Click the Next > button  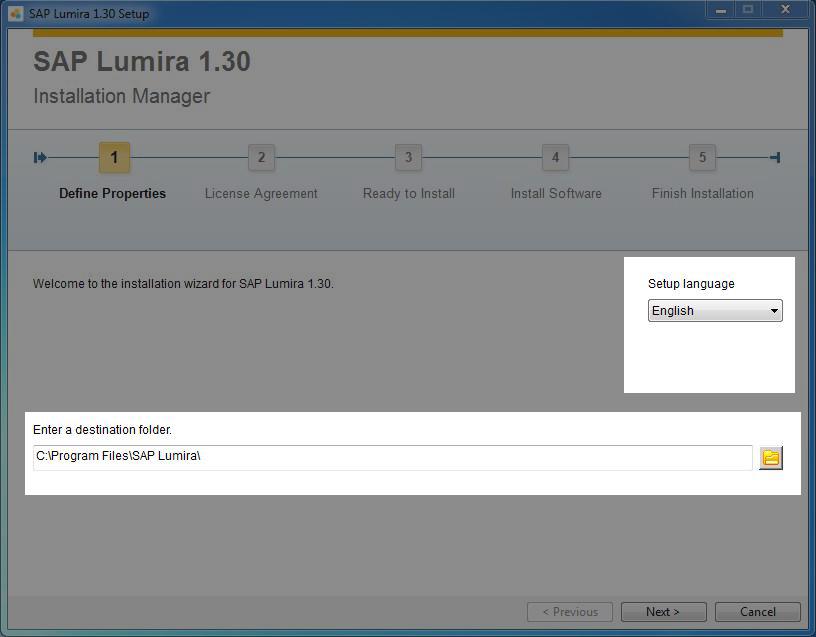[x=663, y=612]
